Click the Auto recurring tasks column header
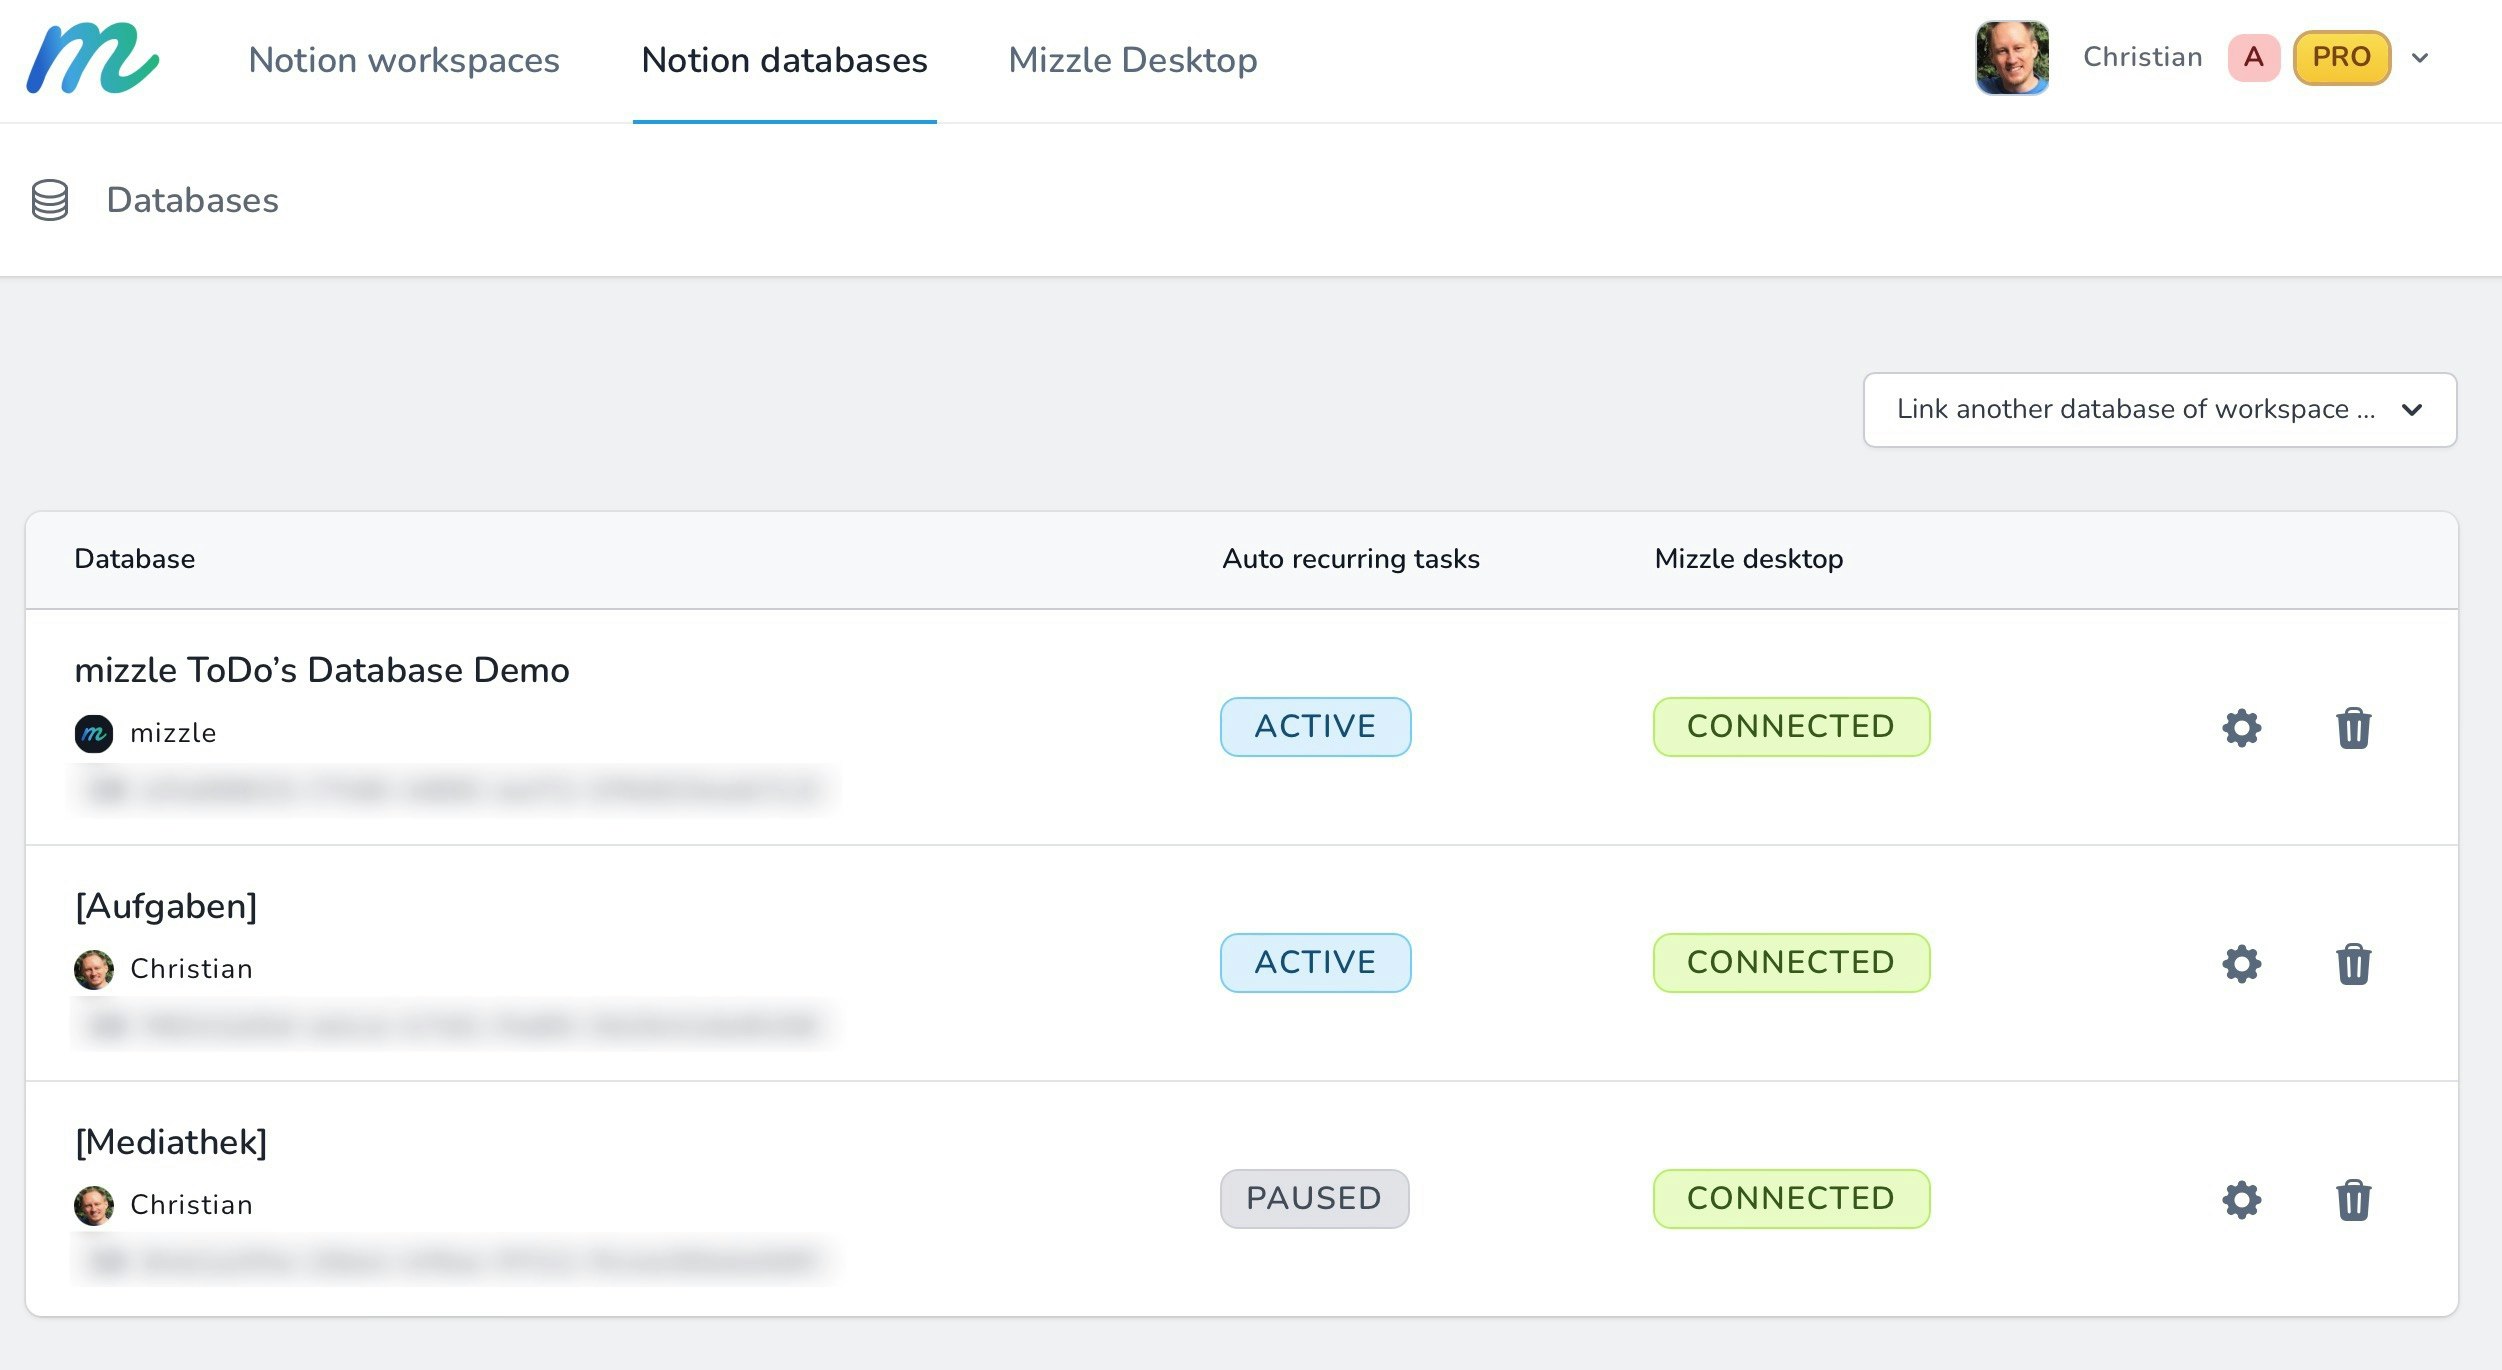This screenshot has width=2502, height=1370. [x=1351, y=559]
